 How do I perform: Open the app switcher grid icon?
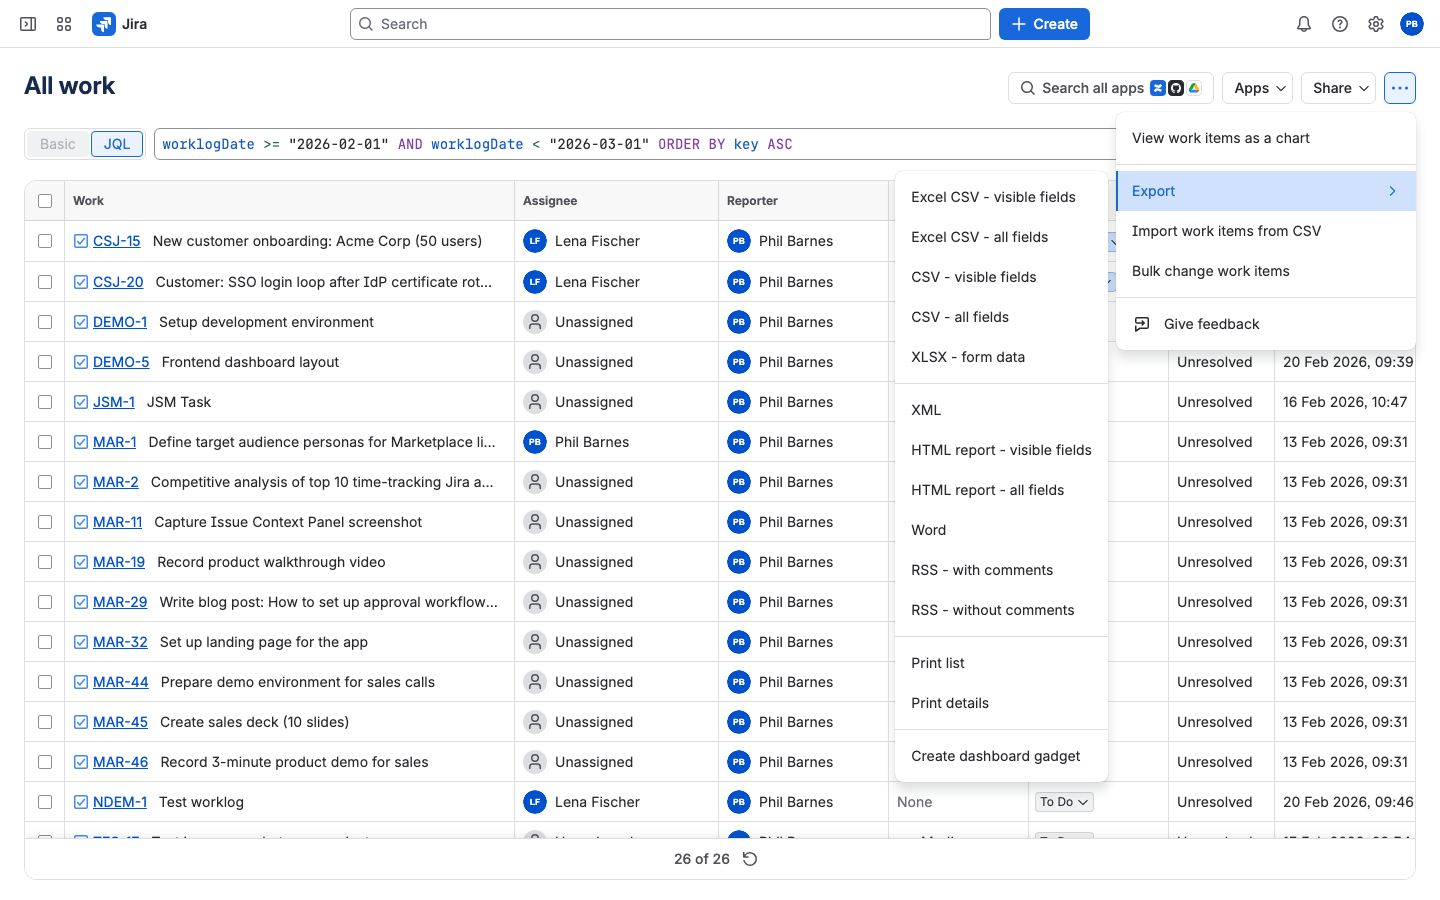(64, 24)
